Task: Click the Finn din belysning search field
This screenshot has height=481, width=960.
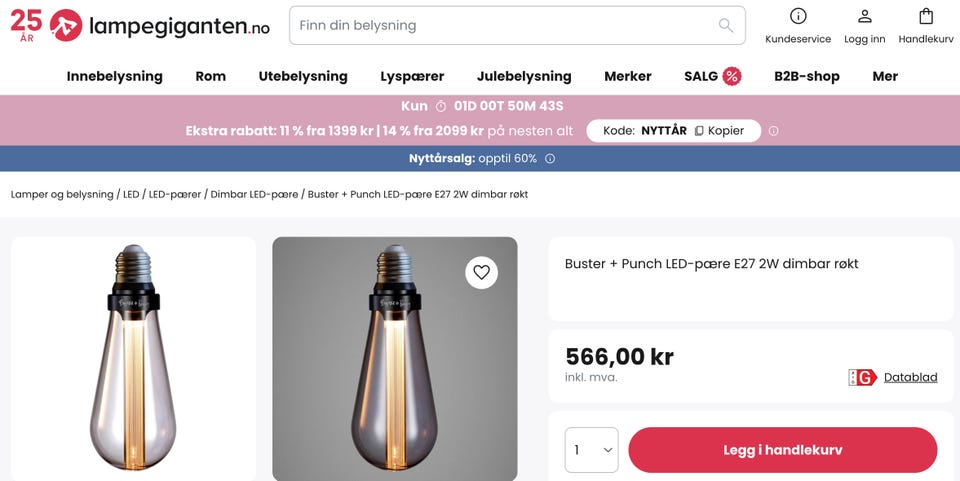Action: (500, 25)
